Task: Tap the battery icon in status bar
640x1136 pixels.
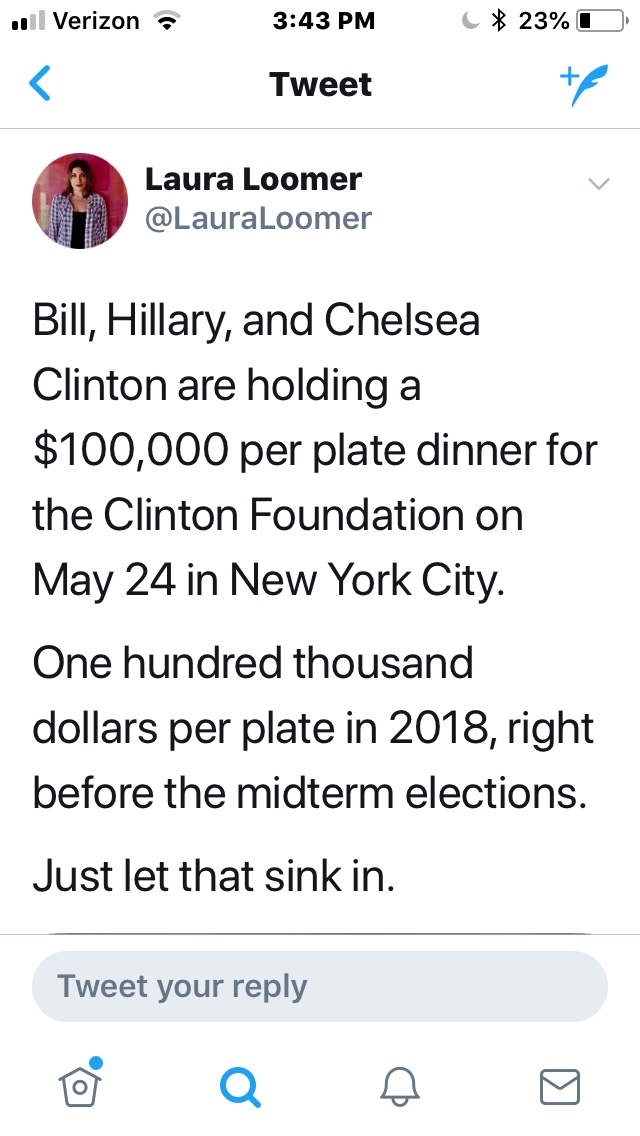Action: click(x=599, y=20)
